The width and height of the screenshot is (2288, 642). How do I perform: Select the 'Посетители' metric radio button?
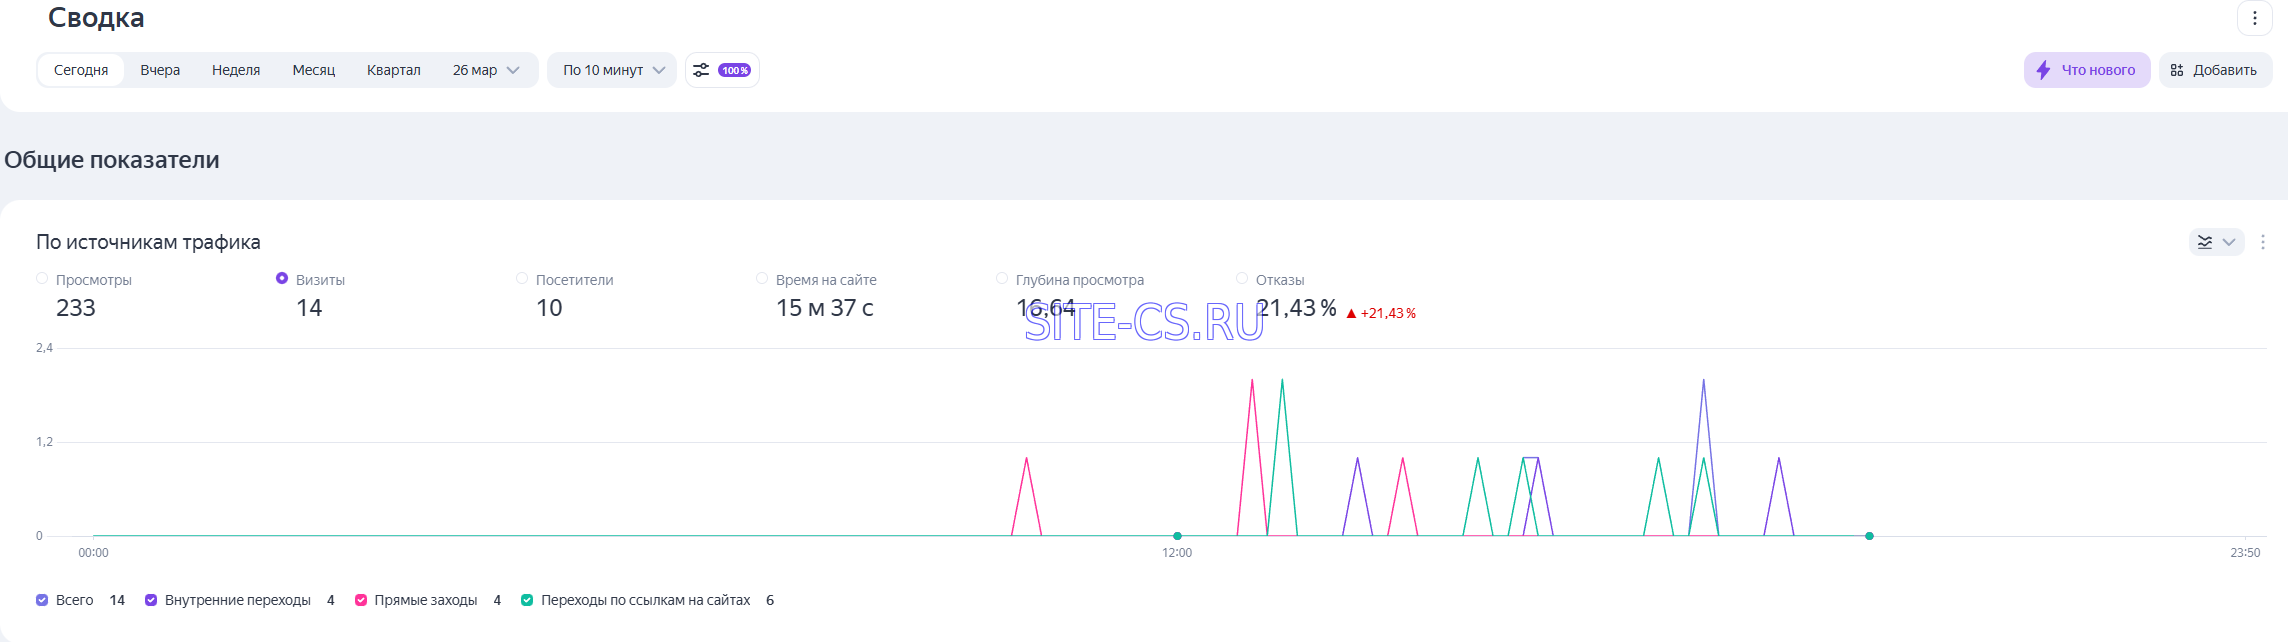(x=522, y=279)
